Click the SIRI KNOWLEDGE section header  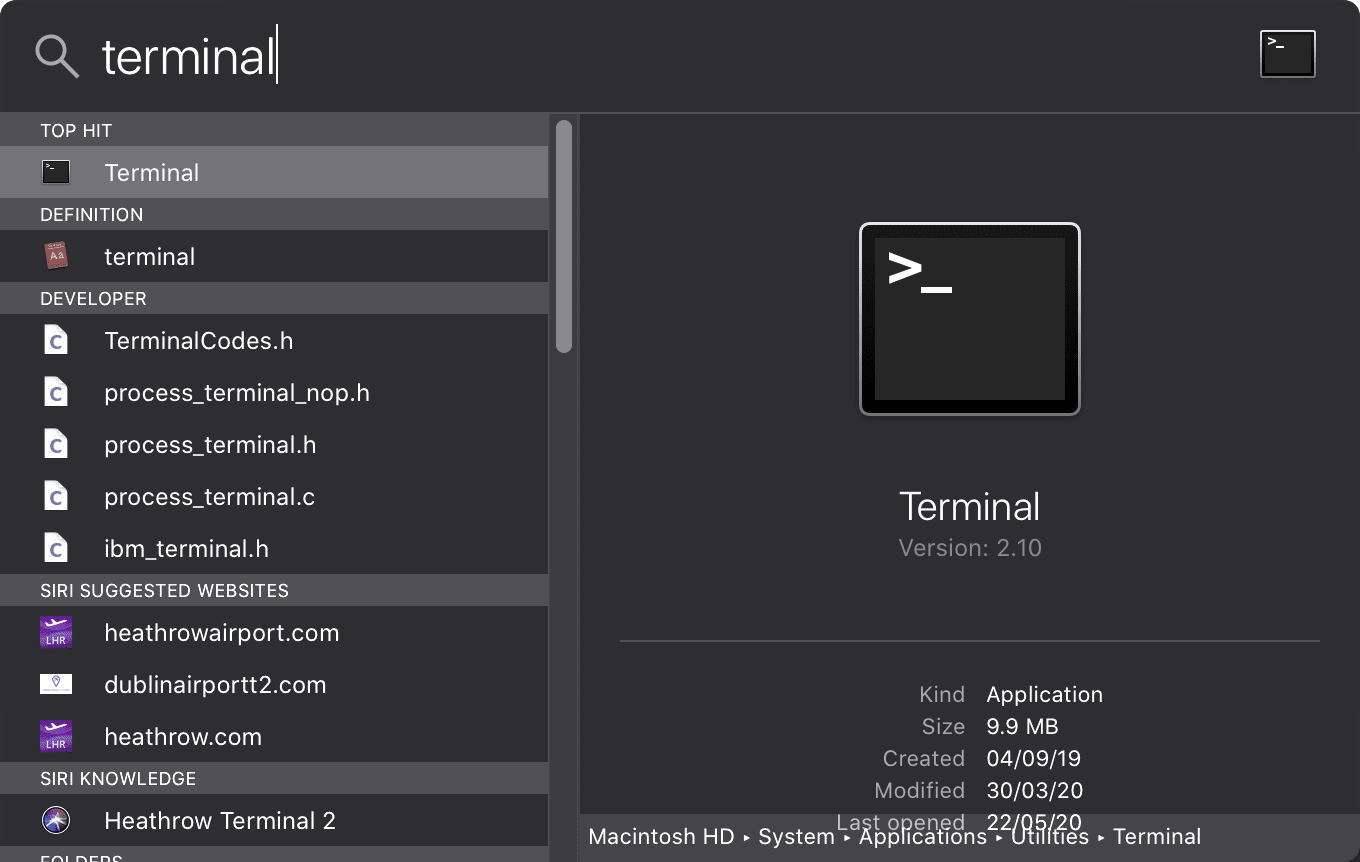(x=274, y=778)
